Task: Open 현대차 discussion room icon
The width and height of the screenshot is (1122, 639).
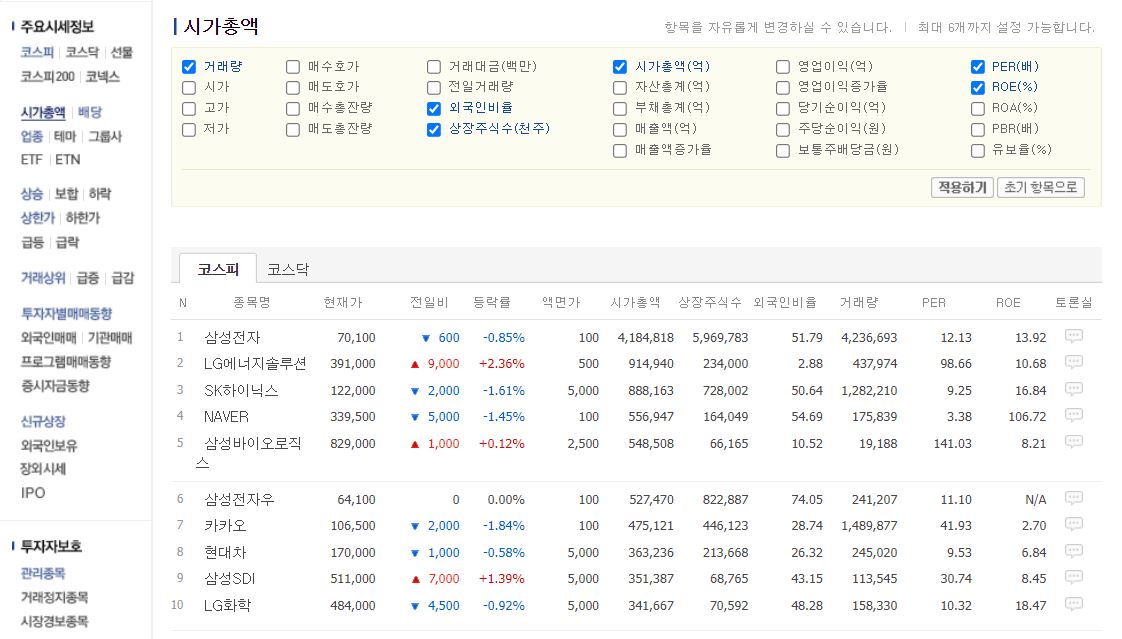Action: click(x=1073, y=551)
